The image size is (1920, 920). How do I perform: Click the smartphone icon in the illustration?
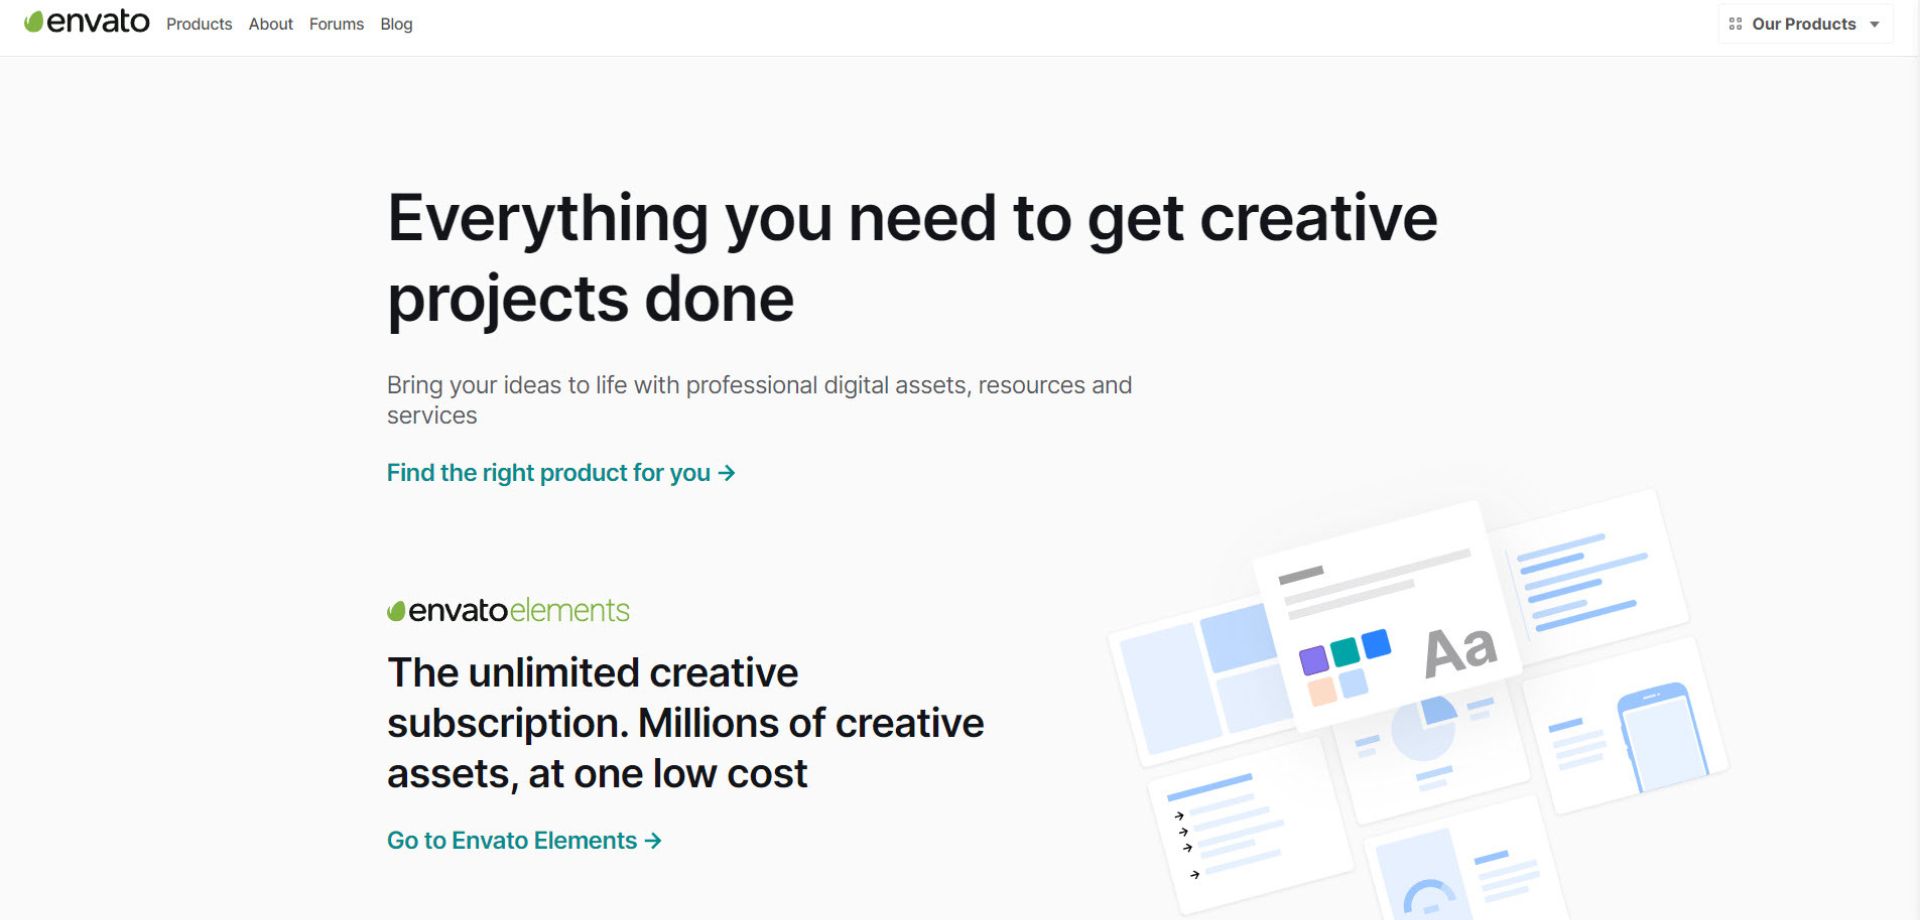point(1662,735)
